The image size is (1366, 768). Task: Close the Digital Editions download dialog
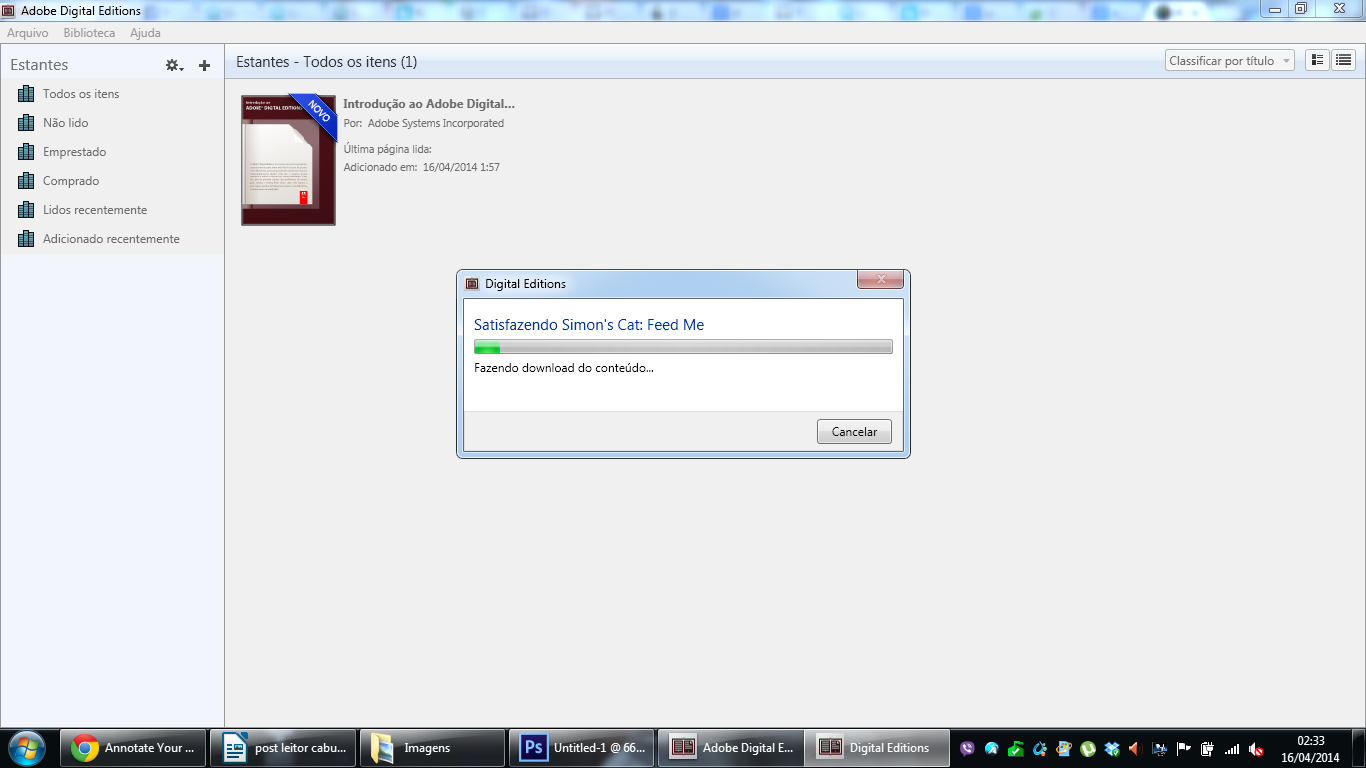(x=880, y=281)
